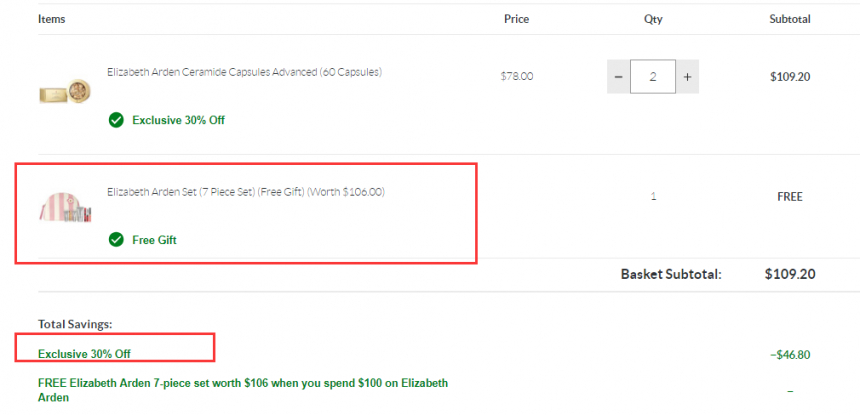Click the Subtotal column header
The height and width of the screenshot is (415, 860).
790,19
